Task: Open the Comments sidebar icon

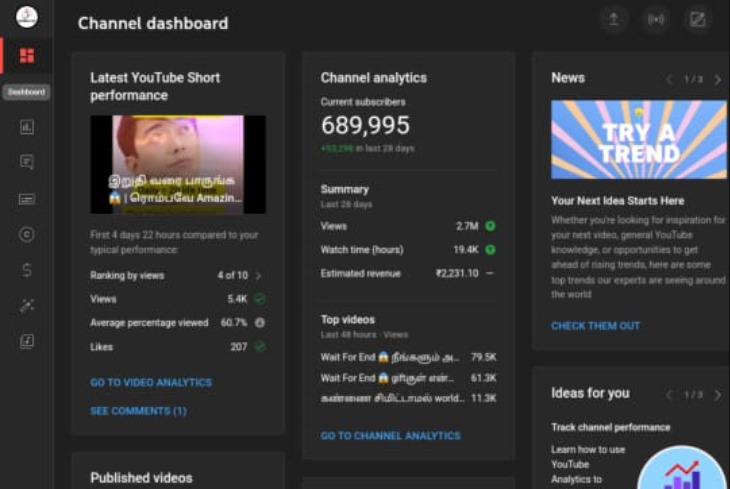Action: tap(27, 162)
